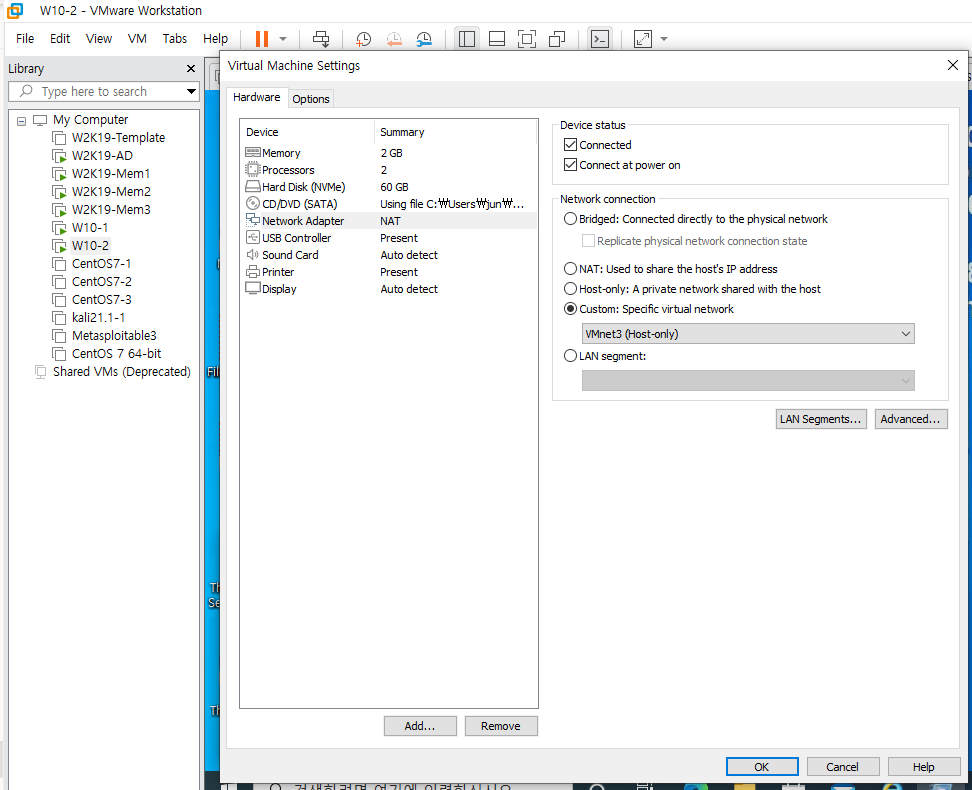Select W2K19-Mem2 in the library
This screenshot has width=972, height=790.
pyautogui.click(x=110, y=192)
